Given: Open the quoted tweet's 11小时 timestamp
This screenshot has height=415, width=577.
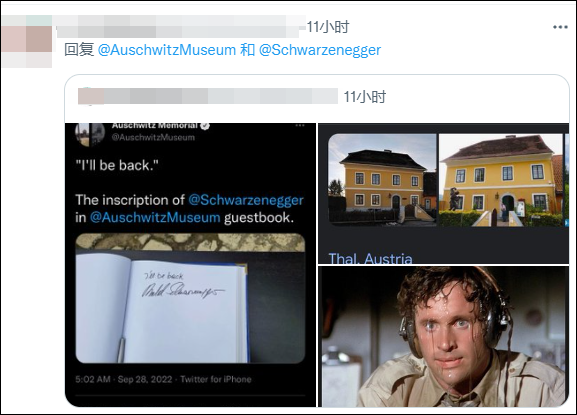Looking at the screenshot, I should tap(364, 97).
